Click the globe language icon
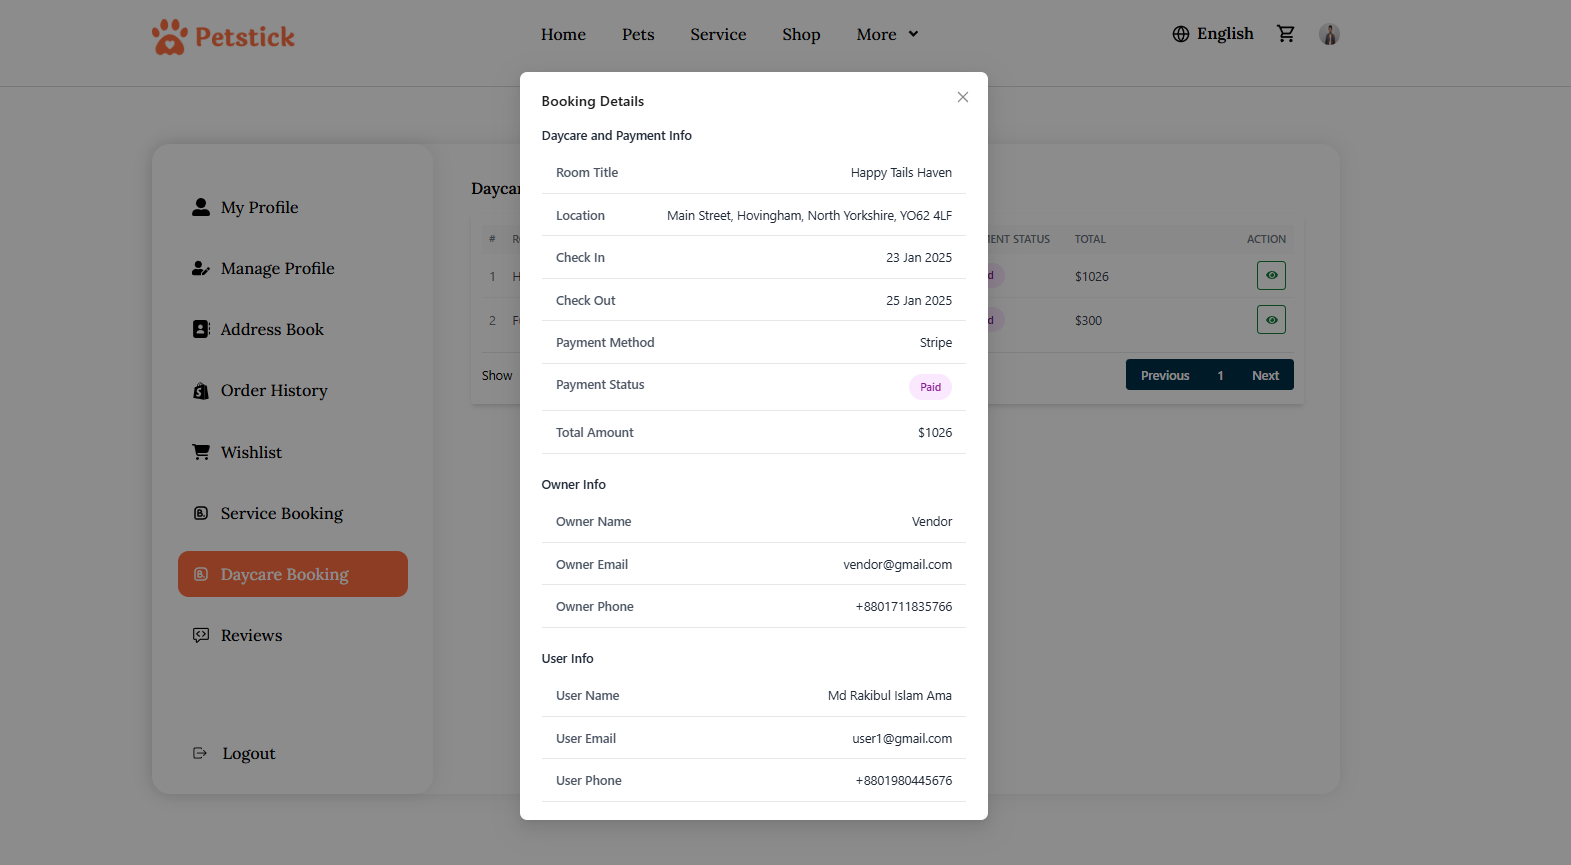Screen dimensions: 1571x865 1181,34
